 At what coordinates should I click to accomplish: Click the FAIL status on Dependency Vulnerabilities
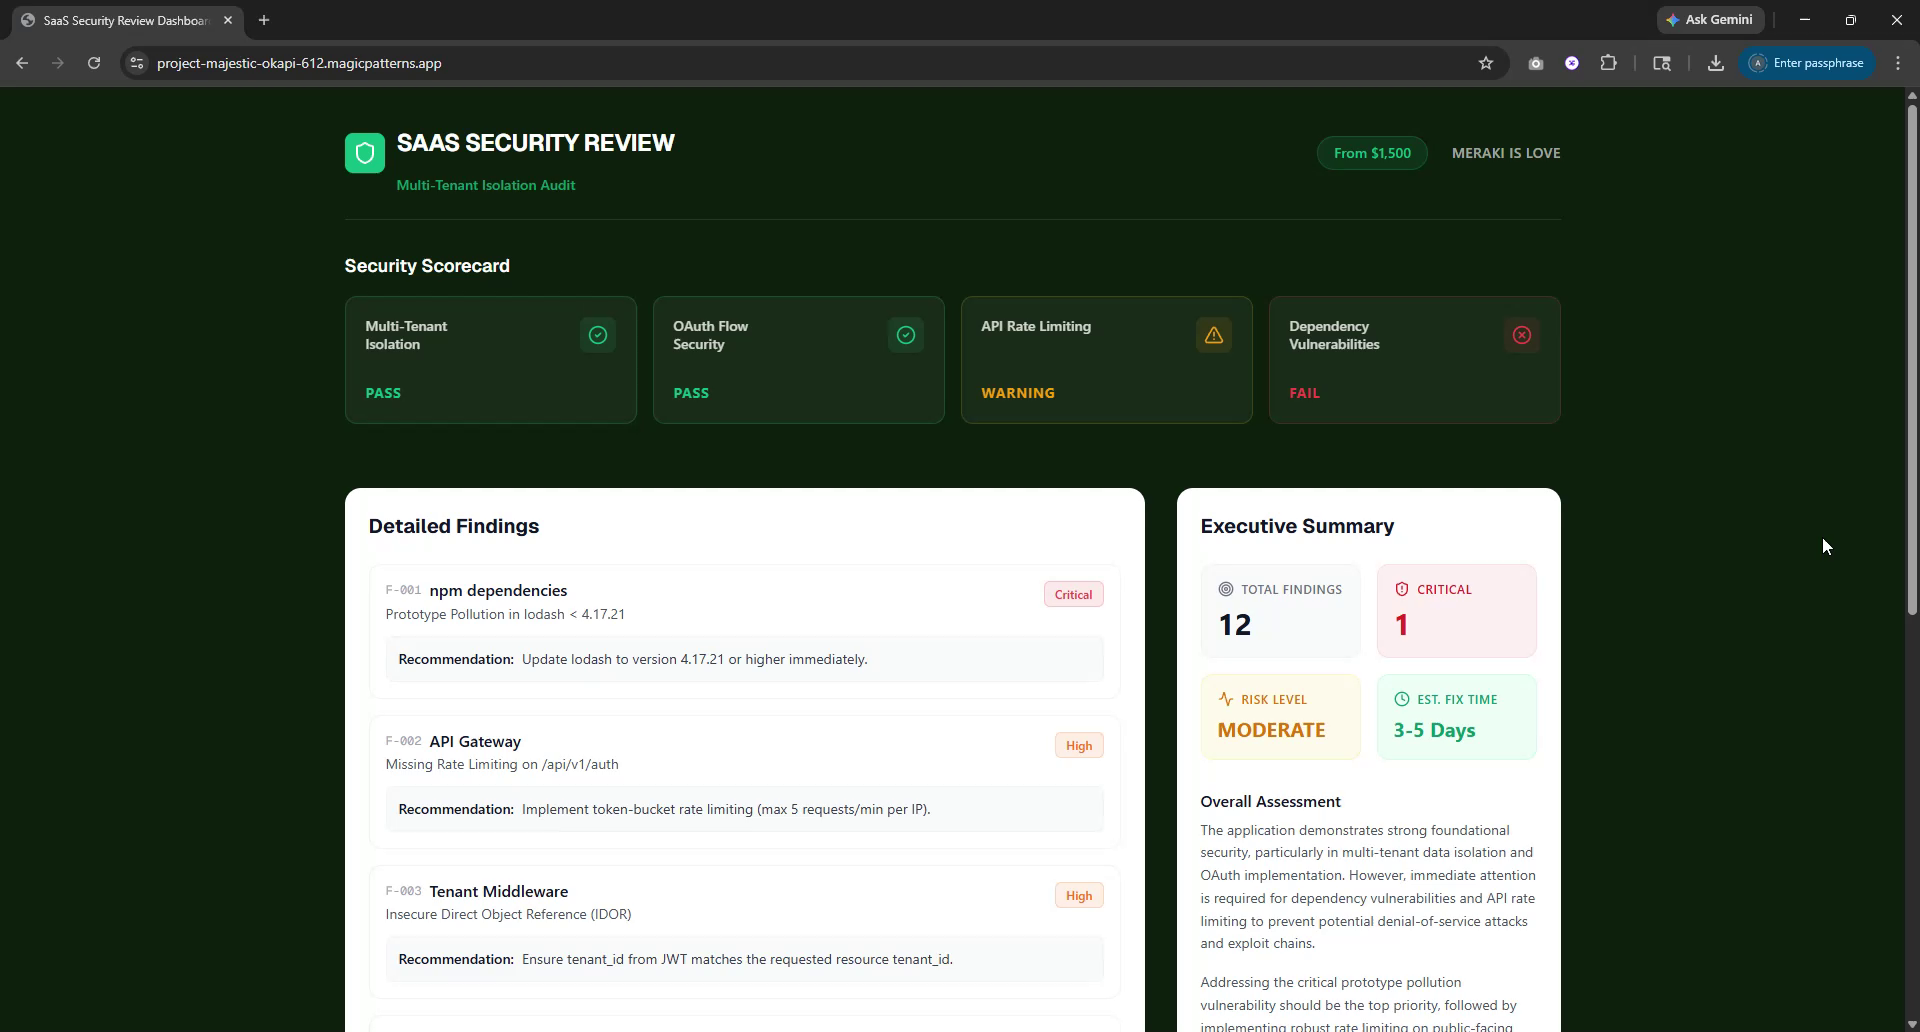click(1304, 393)
